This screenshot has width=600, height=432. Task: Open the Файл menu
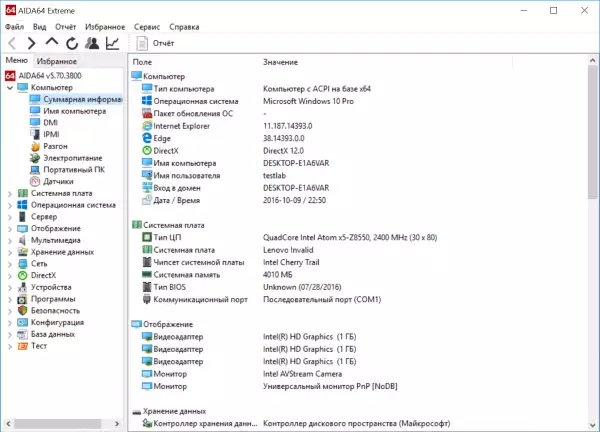click(15, 27)
